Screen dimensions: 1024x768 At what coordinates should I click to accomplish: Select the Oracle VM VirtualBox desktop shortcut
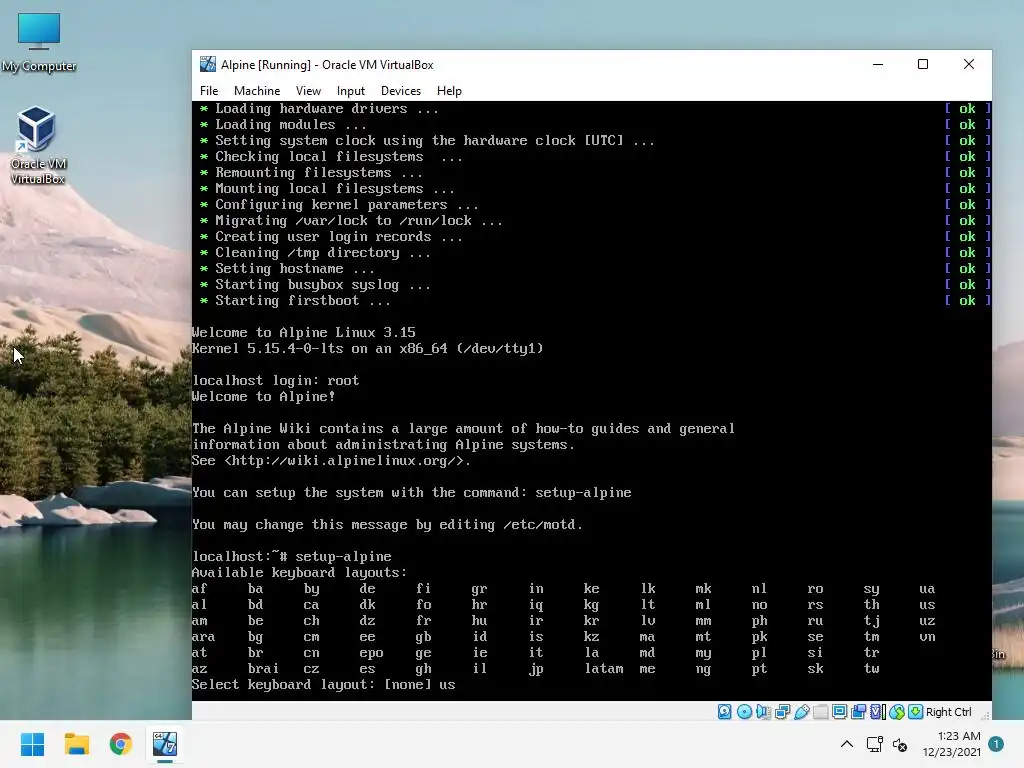(x=38, y=145)
